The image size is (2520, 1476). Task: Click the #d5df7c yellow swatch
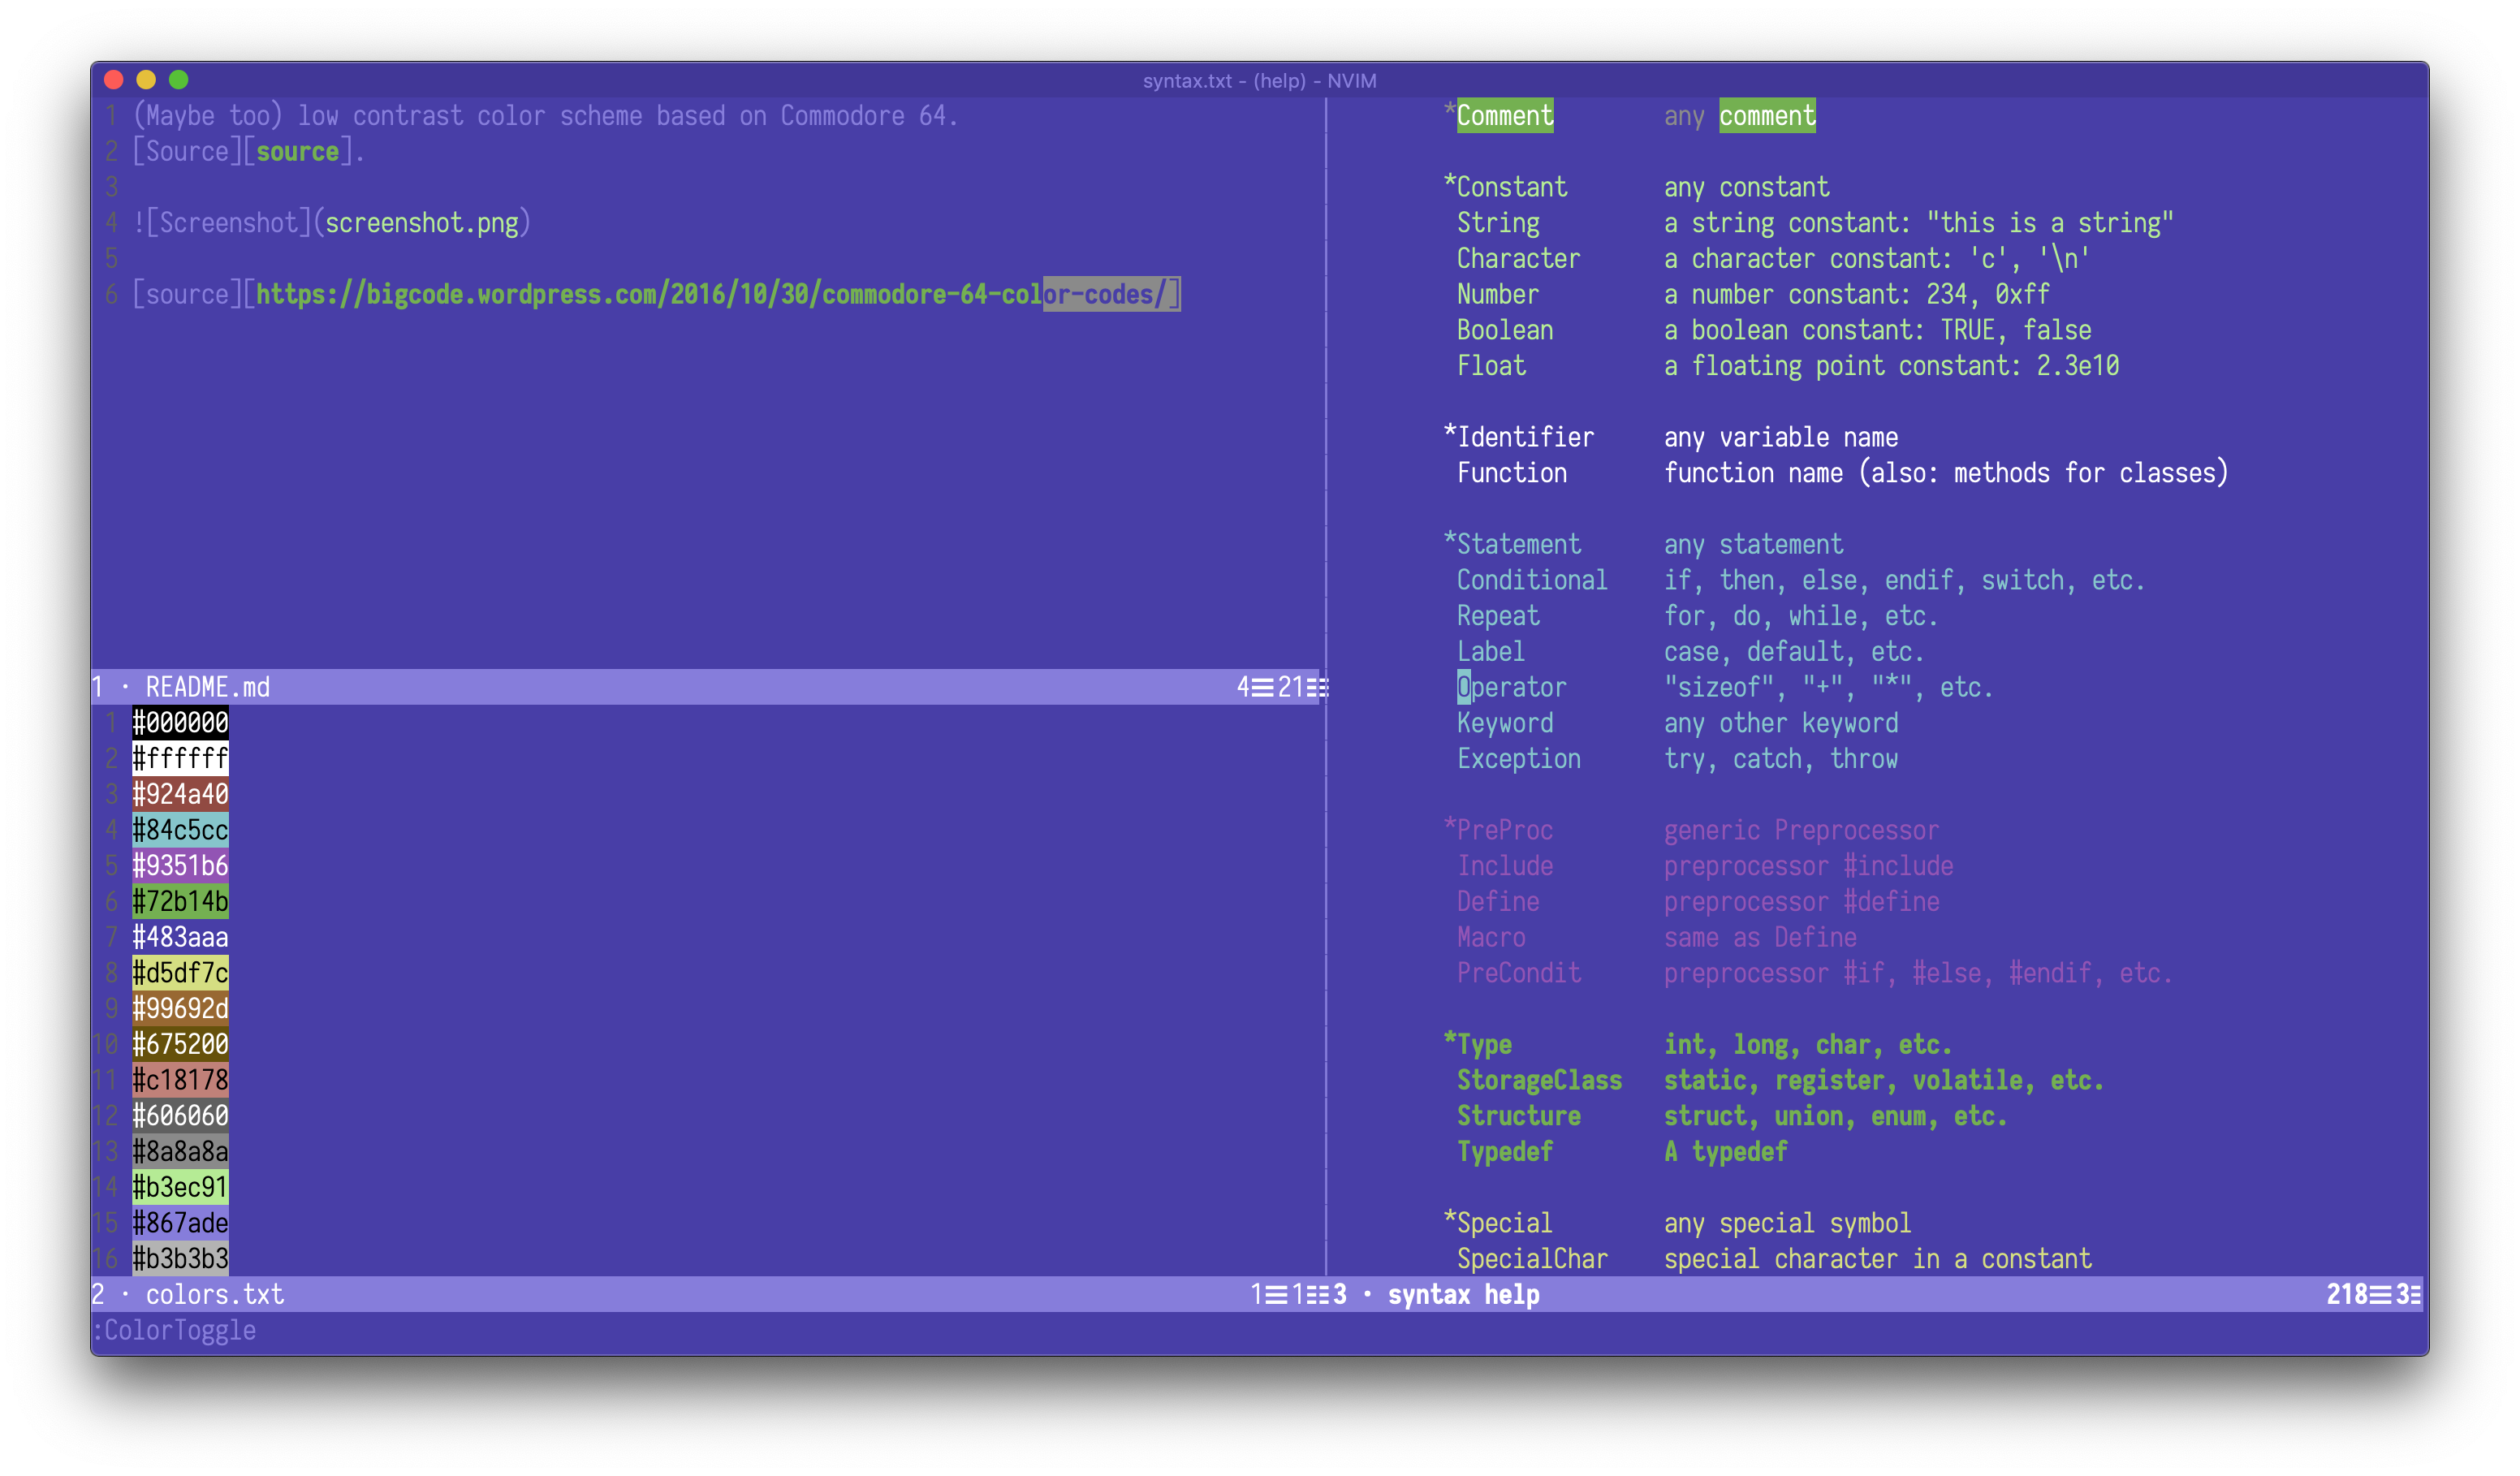(180, 973)
